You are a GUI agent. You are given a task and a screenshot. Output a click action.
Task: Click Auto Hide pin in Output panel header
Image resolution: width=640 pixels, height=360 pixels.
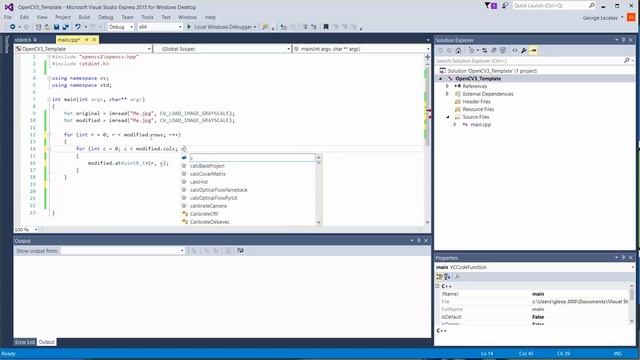click(x=419, y=241)
